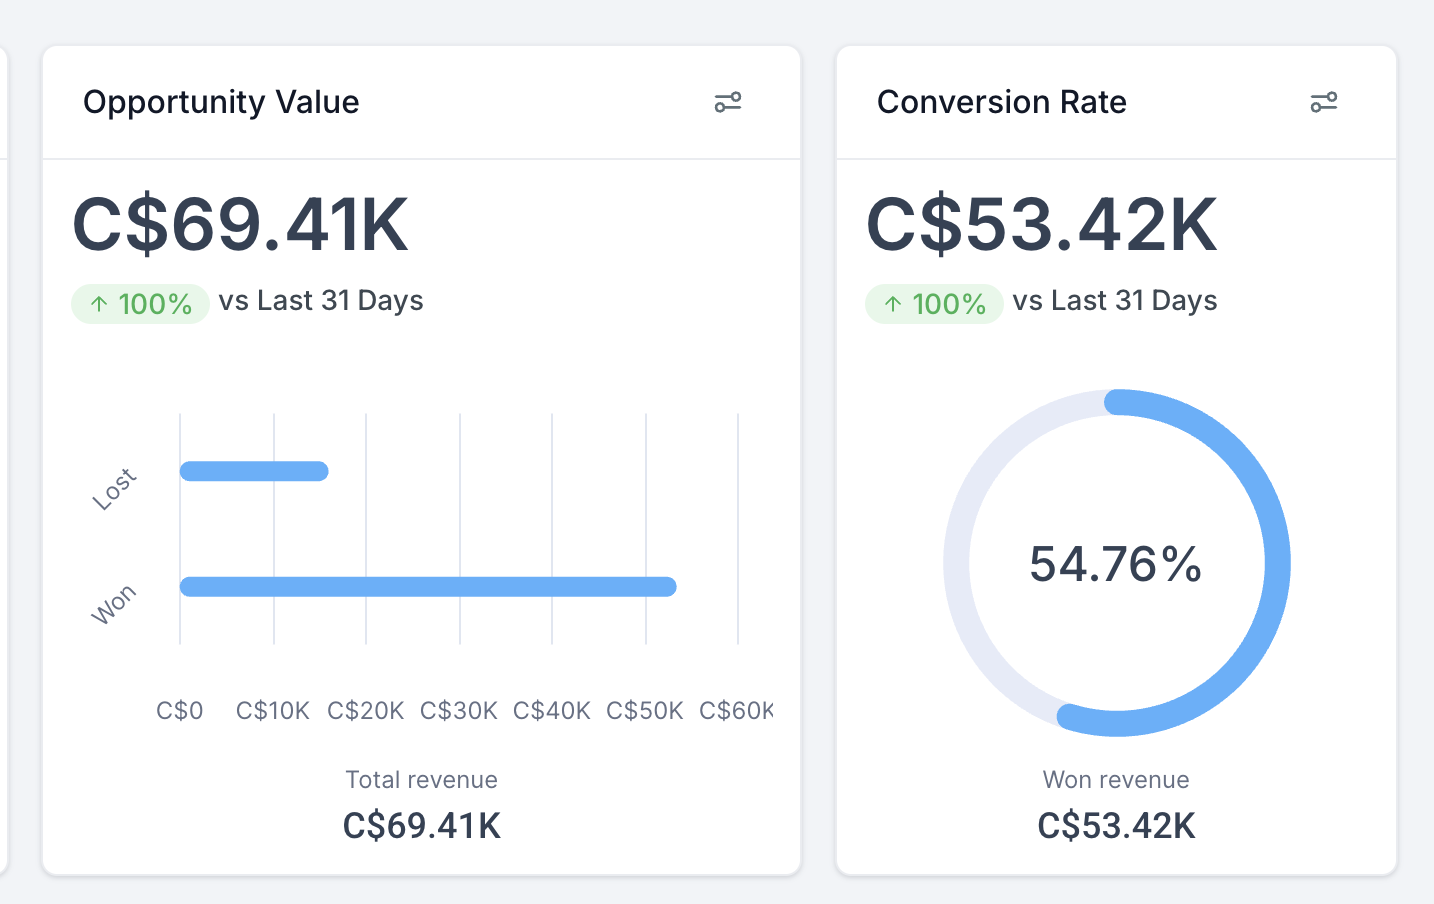Screen dimensions: 1434x904
Task: Select the Opportunity Value card header
Action: tap(221, 102)
